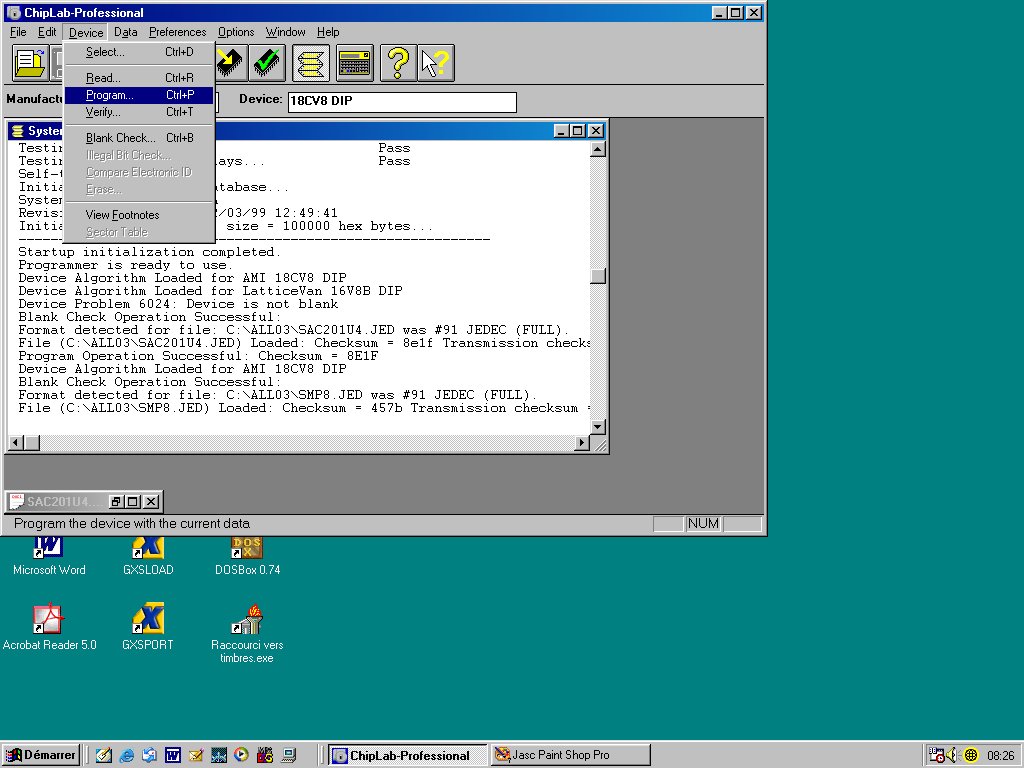Open the Preferences menu

177,32
